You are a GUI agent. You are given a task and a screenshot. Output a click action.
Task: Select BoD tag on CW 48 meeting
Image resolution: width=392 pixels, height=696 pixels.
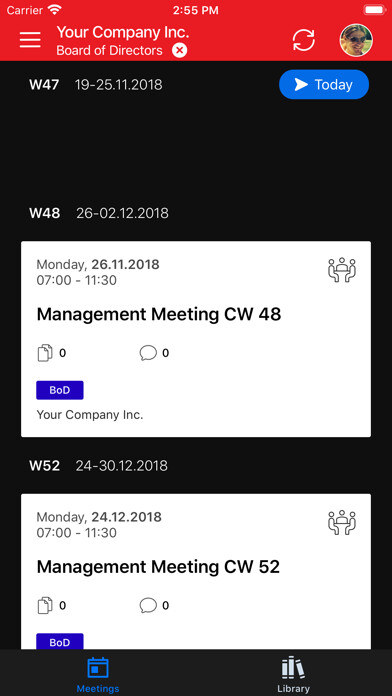point(60,390)
